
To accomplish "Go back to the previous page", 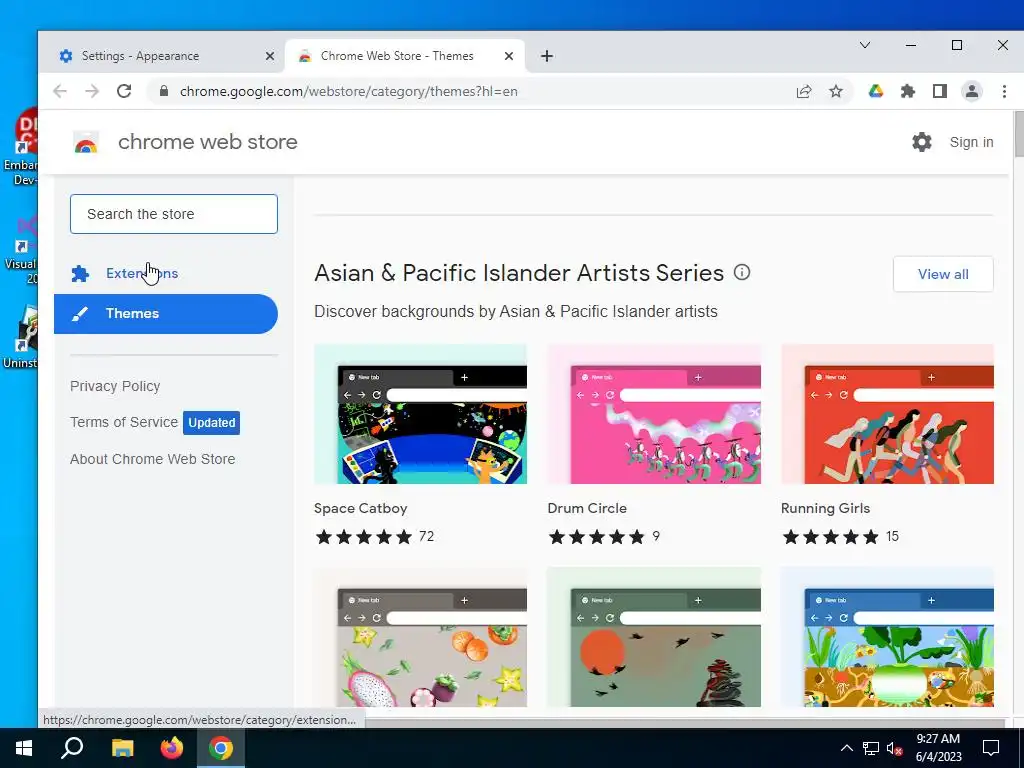I will point(60,91).
